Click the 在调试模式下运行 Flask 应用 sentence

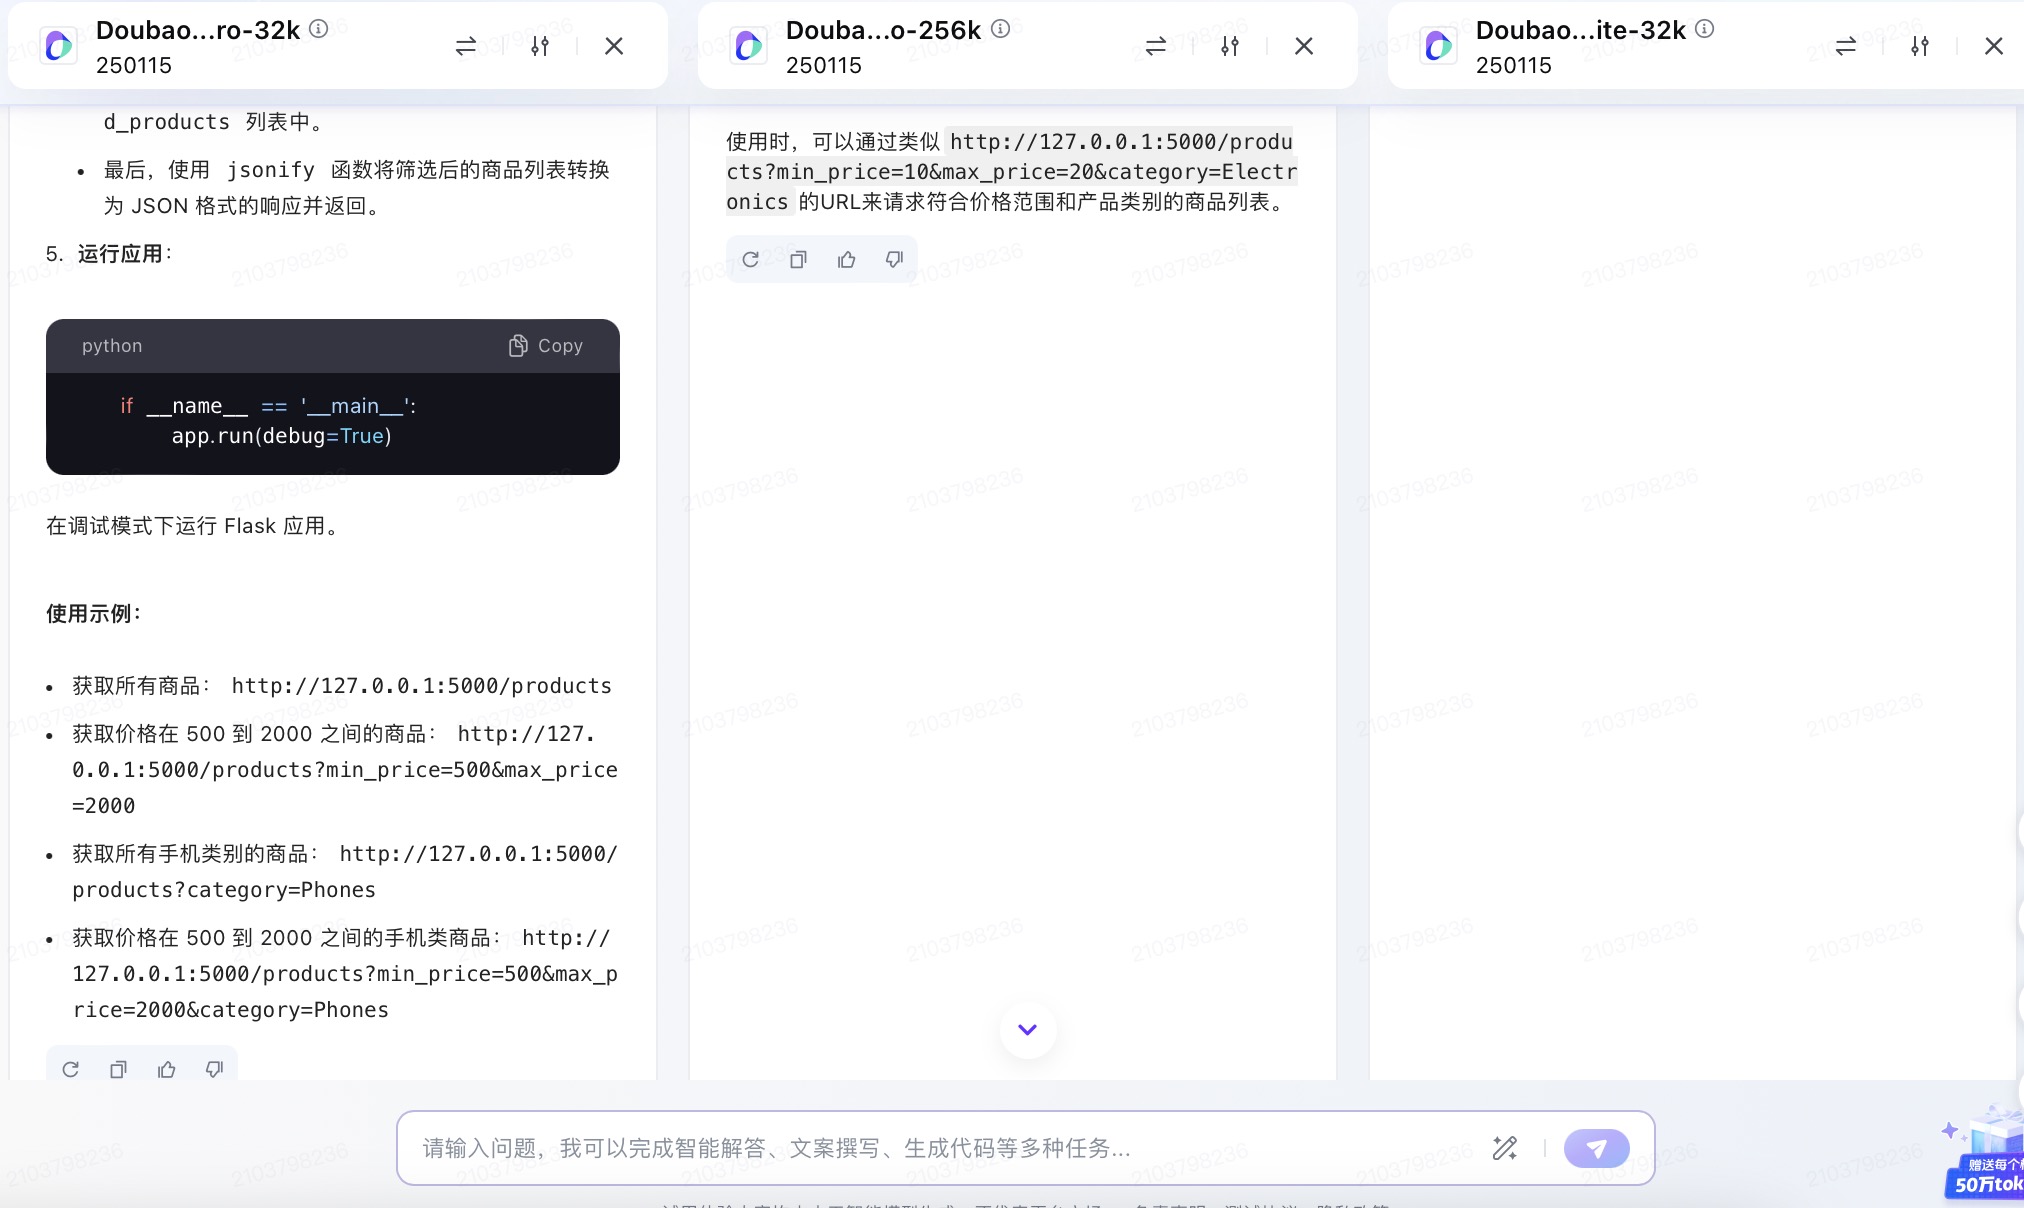(x=193, y=526)
